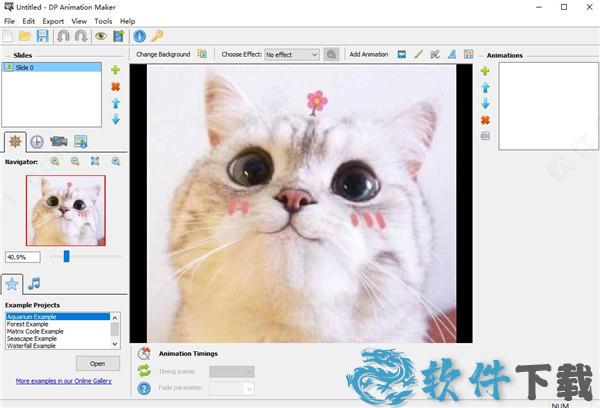Open the View menu
Image resolution: width=600 pixels, height=408 pixels.
(79, 21)
